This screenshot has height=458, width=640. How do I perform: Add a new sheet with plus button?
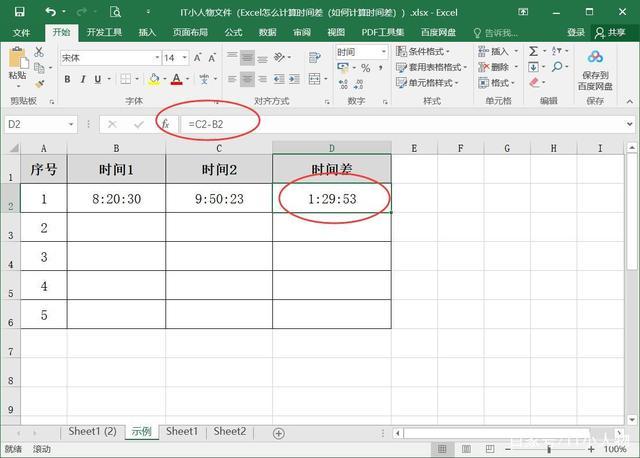tap(278, 433)
